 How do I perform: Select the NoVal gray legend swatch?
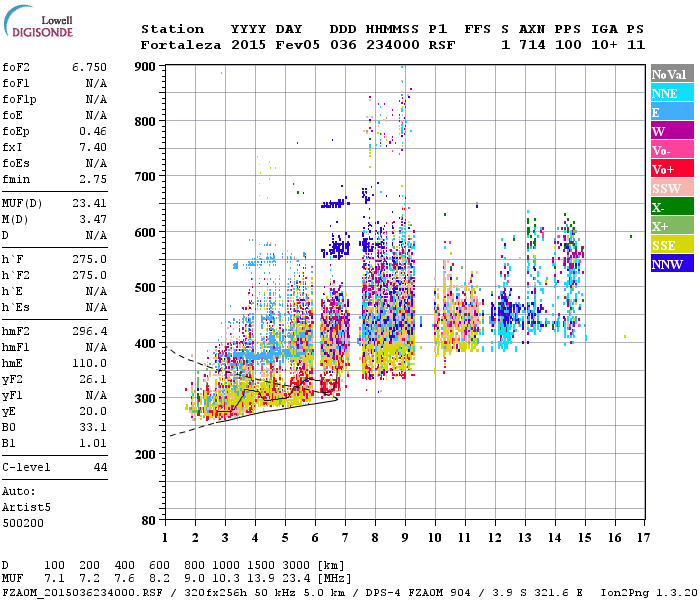[672, 74]
